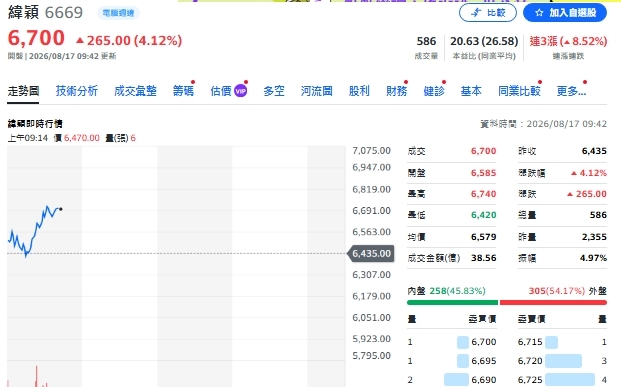Open the 估價 tab
Image resolution: width=621 pixels, height=387 pixels.
tap(221, 91)
